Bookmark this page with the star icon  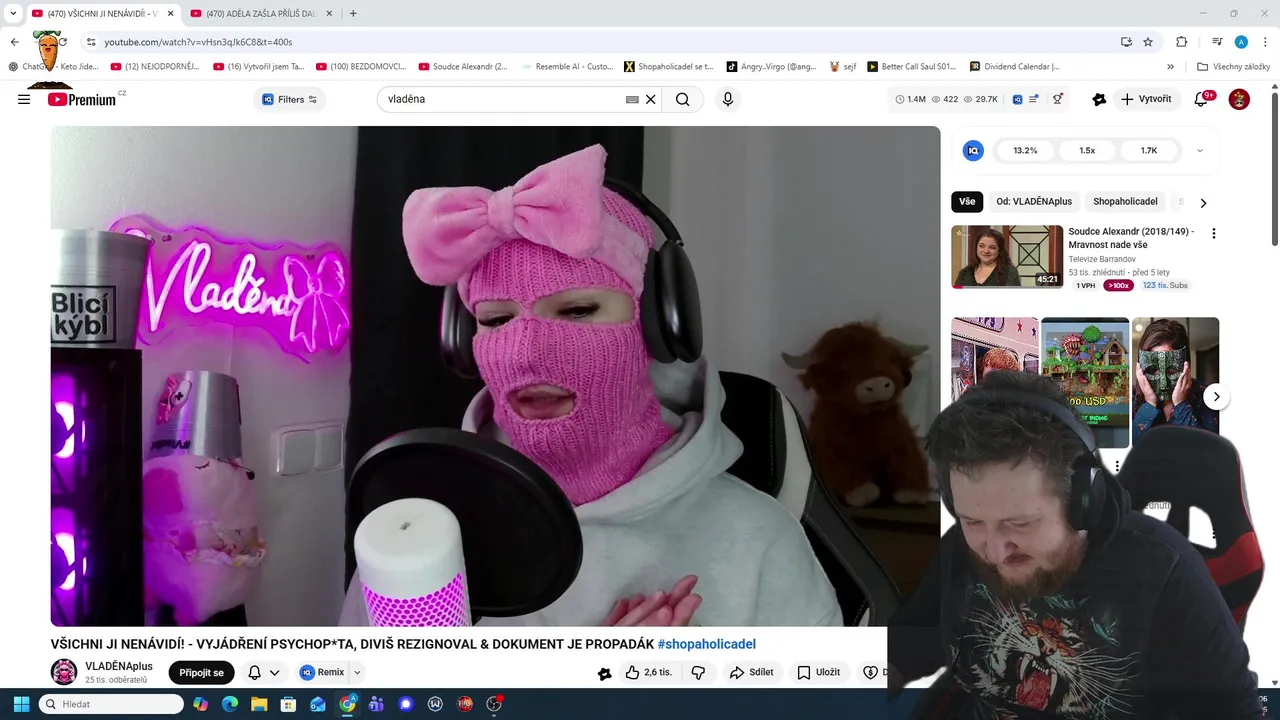(x=1148, y=42)
